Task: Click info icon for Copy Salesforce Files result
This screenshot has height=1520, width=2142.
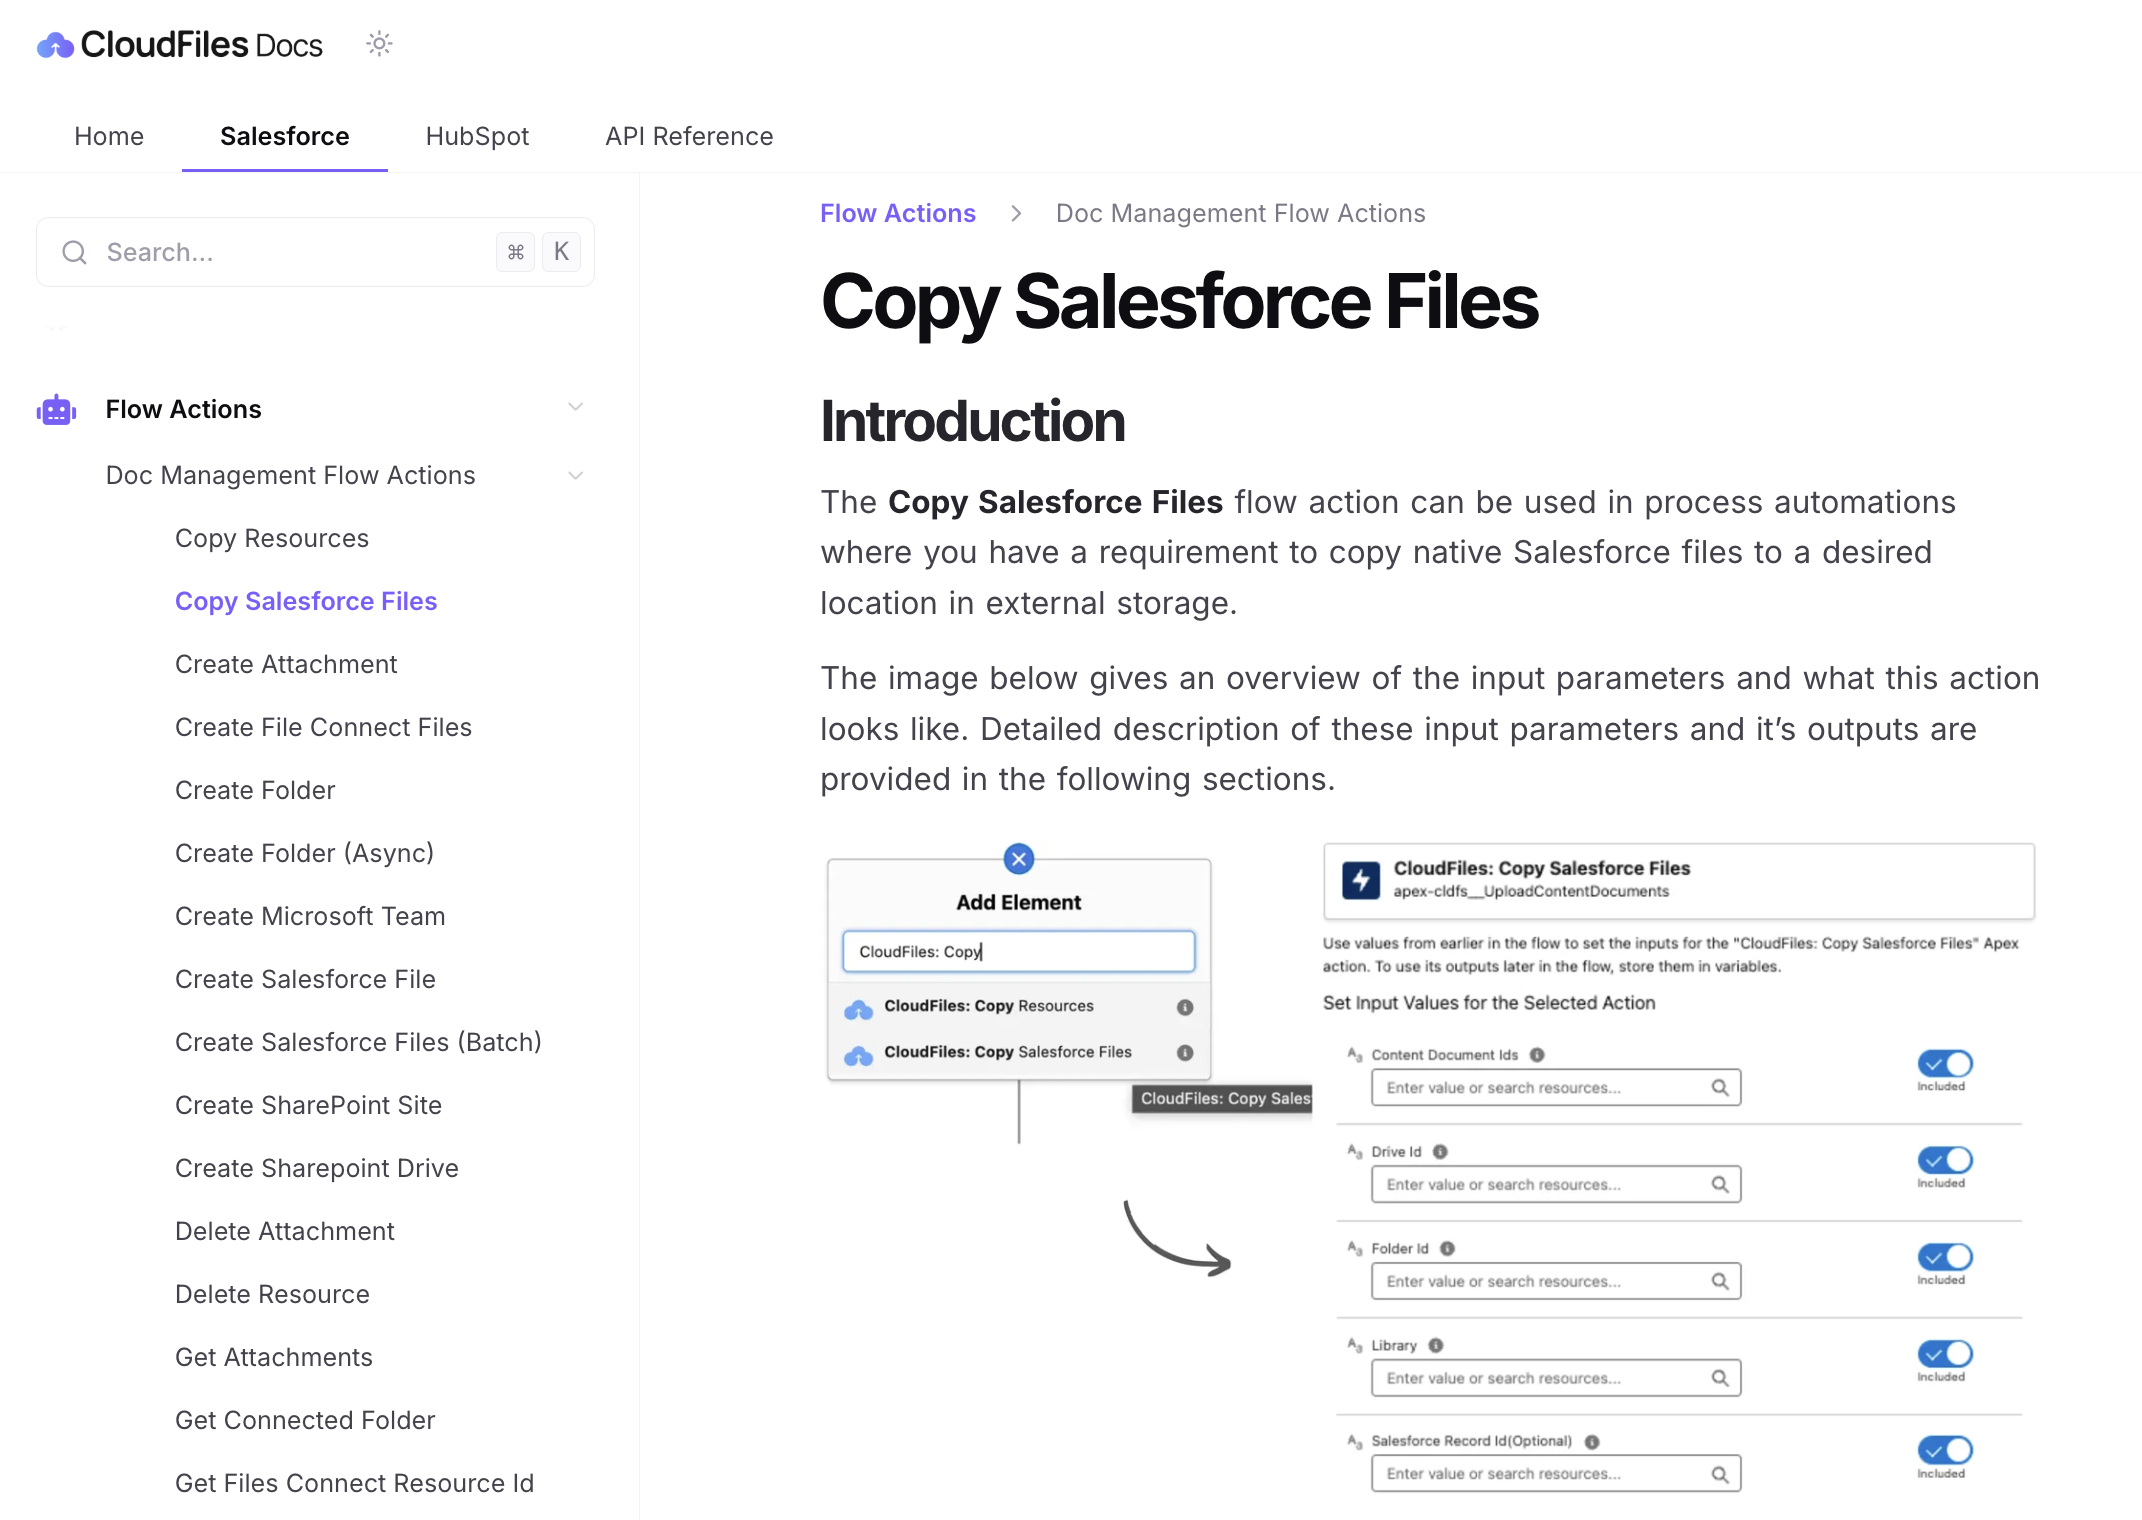Action: click(1185, 1053)
